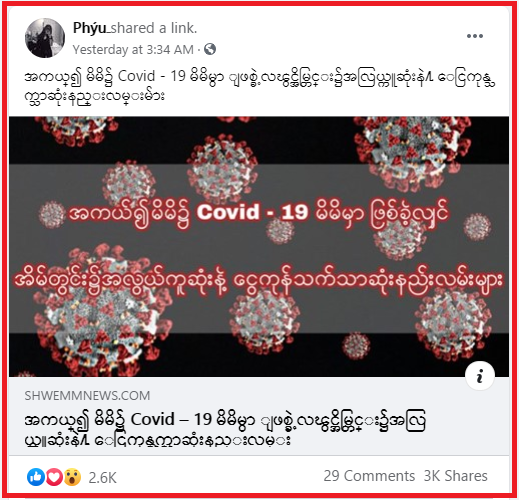Open the bold link title below SHWEMMNEWS.COM

point(225,429)
